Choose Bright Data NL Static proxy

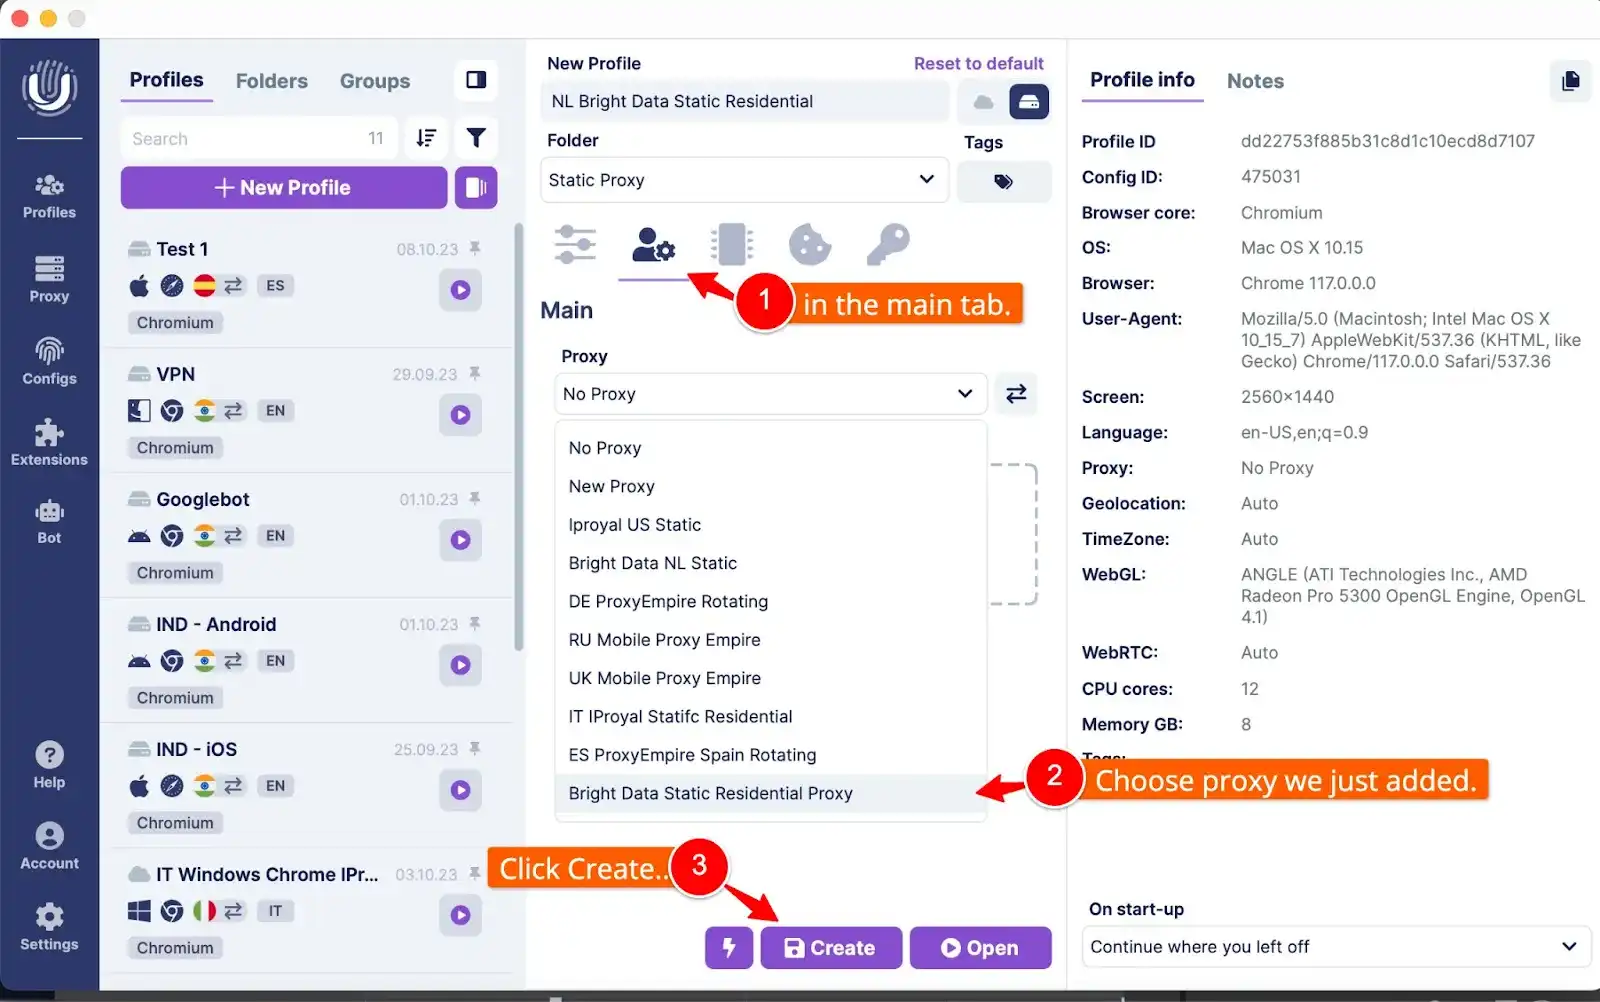coord(770,563)
